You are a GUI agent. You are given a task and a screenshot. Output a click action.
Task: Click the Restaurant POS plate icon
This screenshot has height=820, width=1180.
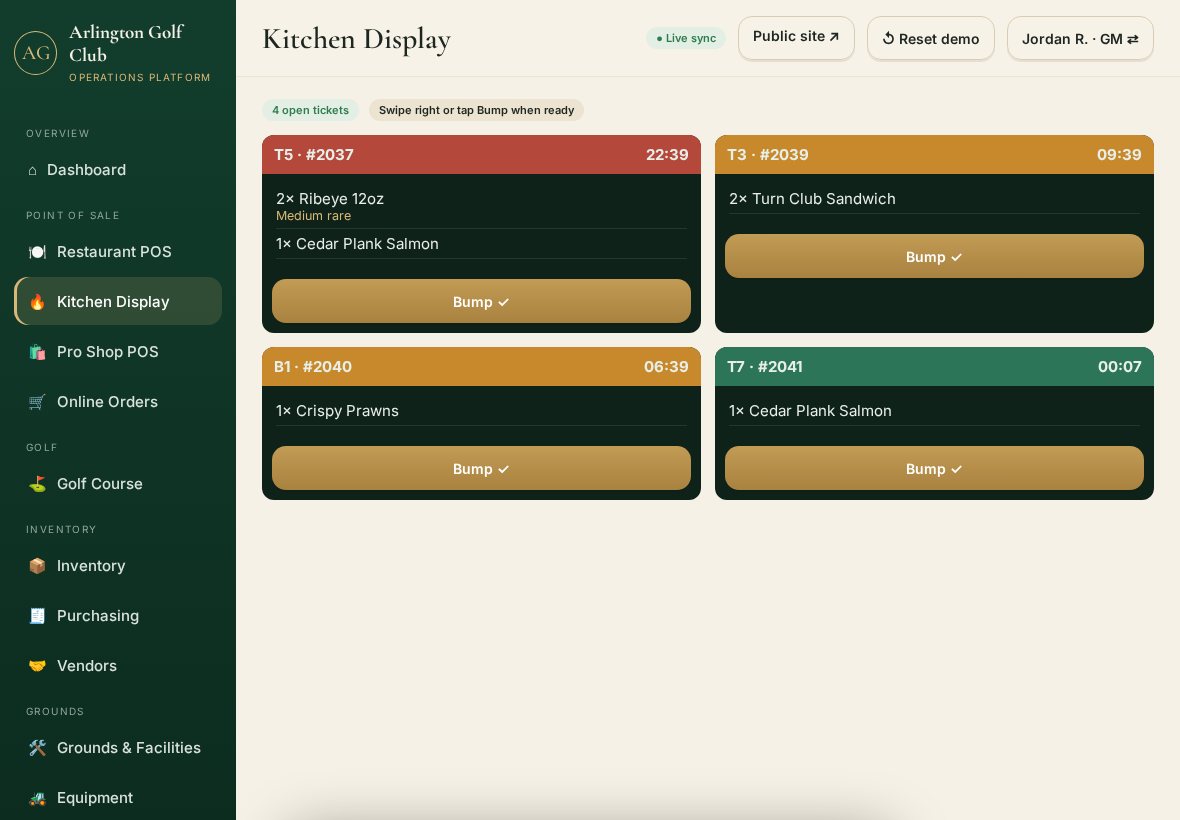point(37,252)
